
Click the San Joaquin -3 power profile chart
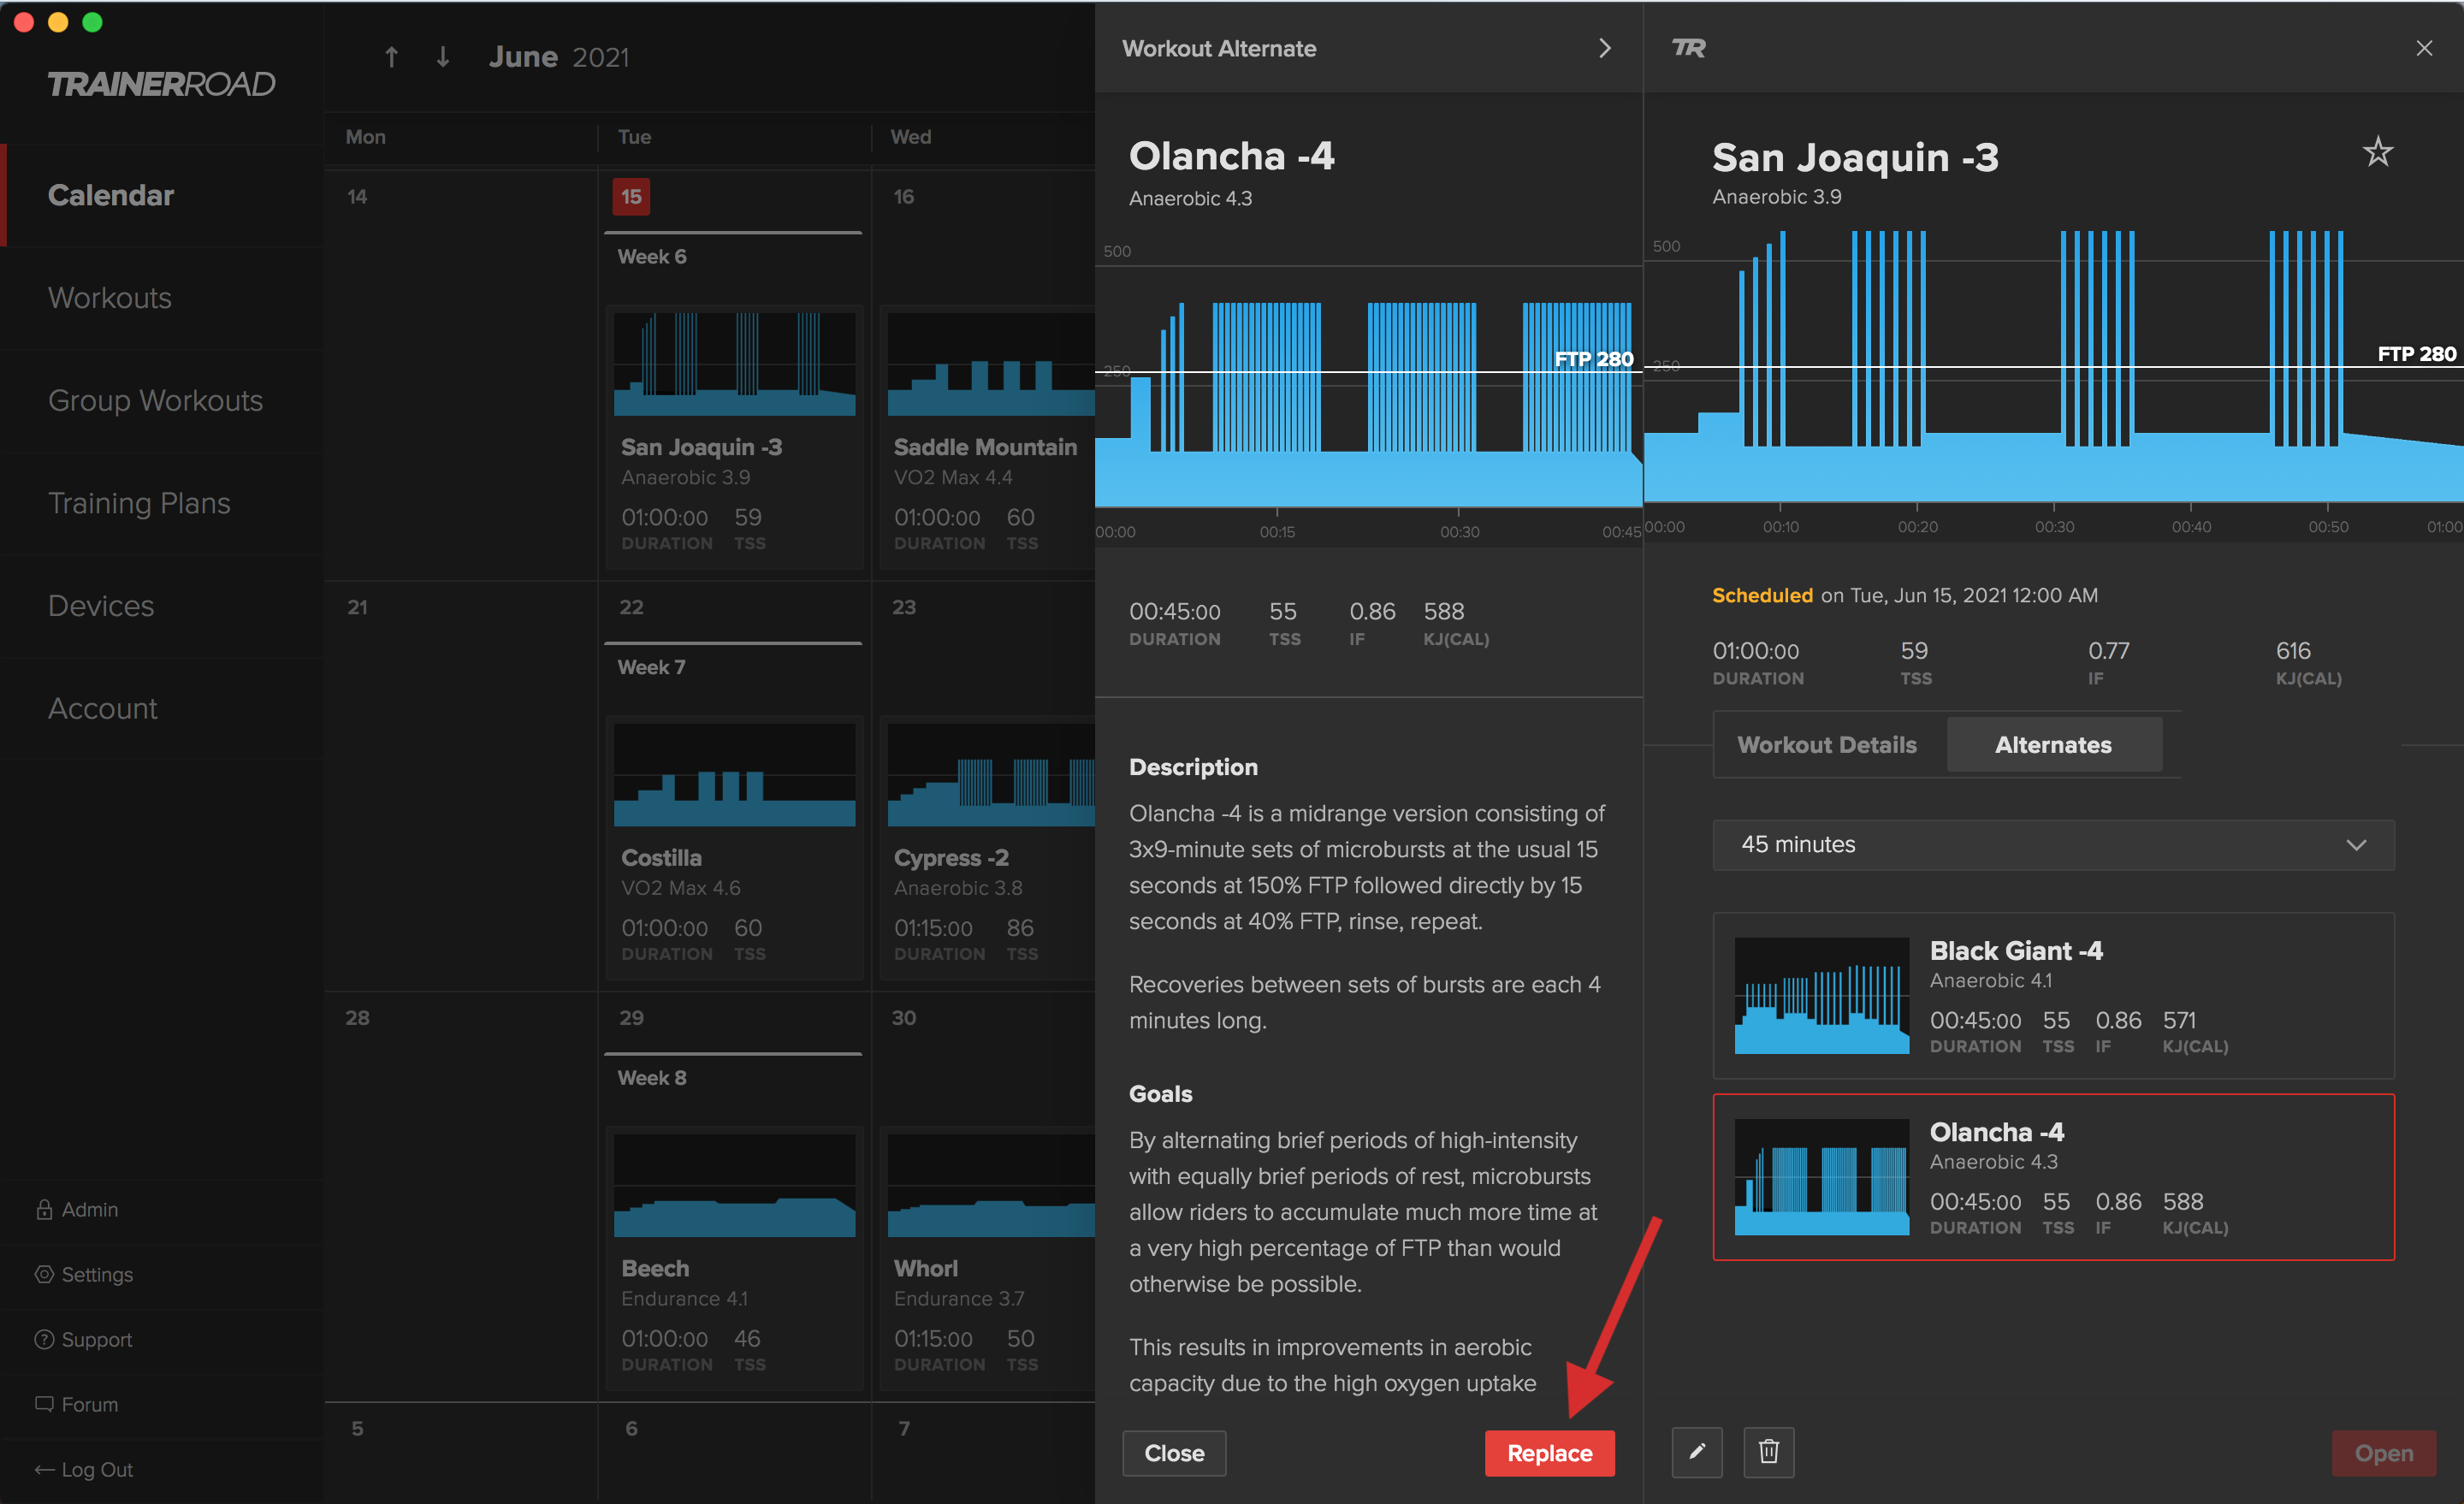pos(2053,385)
